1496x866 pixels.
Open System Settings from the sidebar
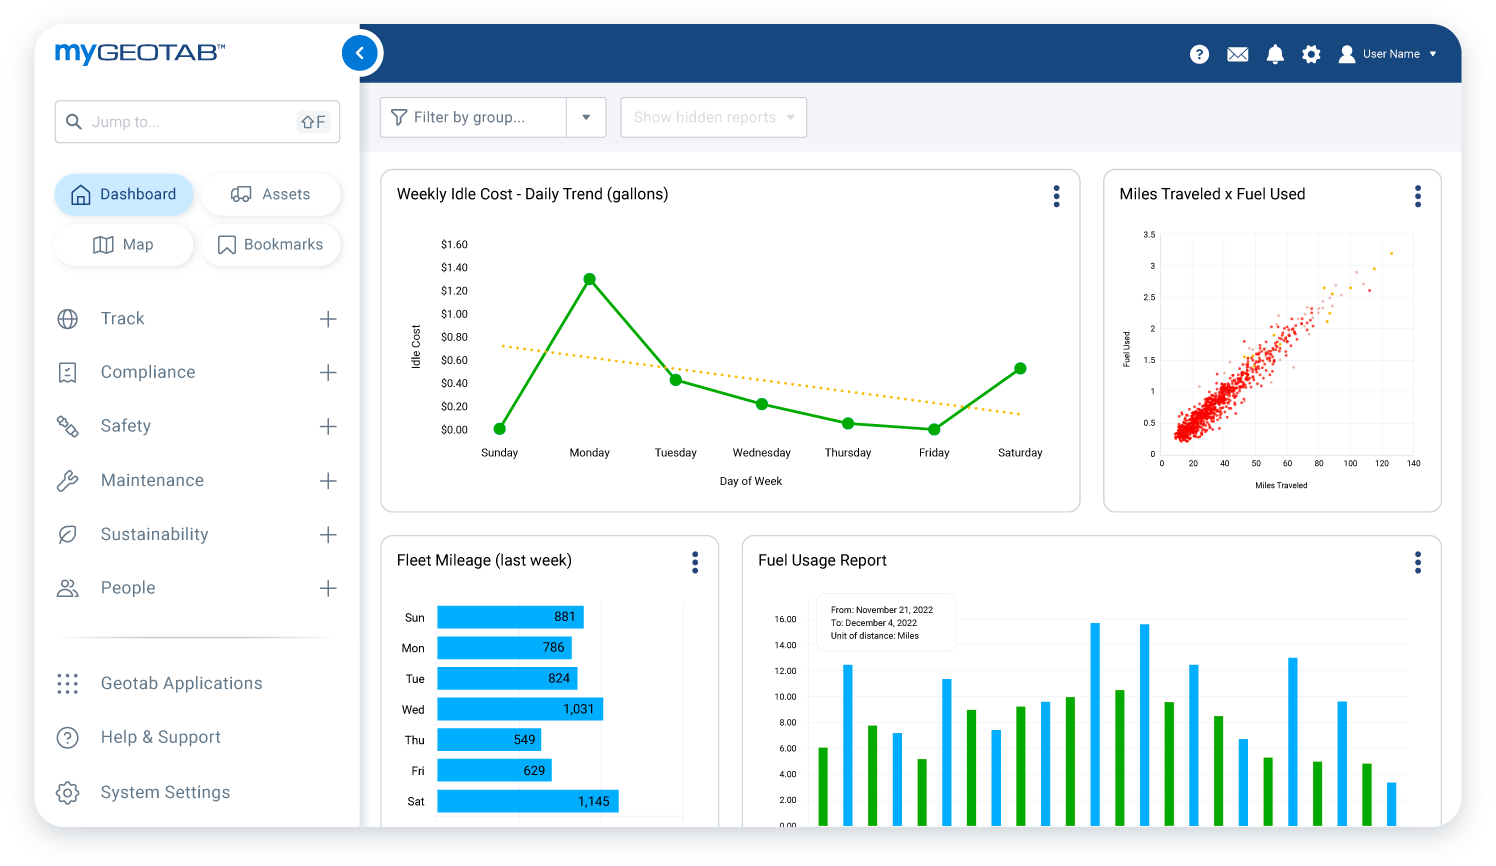click(x=165, y=792)
